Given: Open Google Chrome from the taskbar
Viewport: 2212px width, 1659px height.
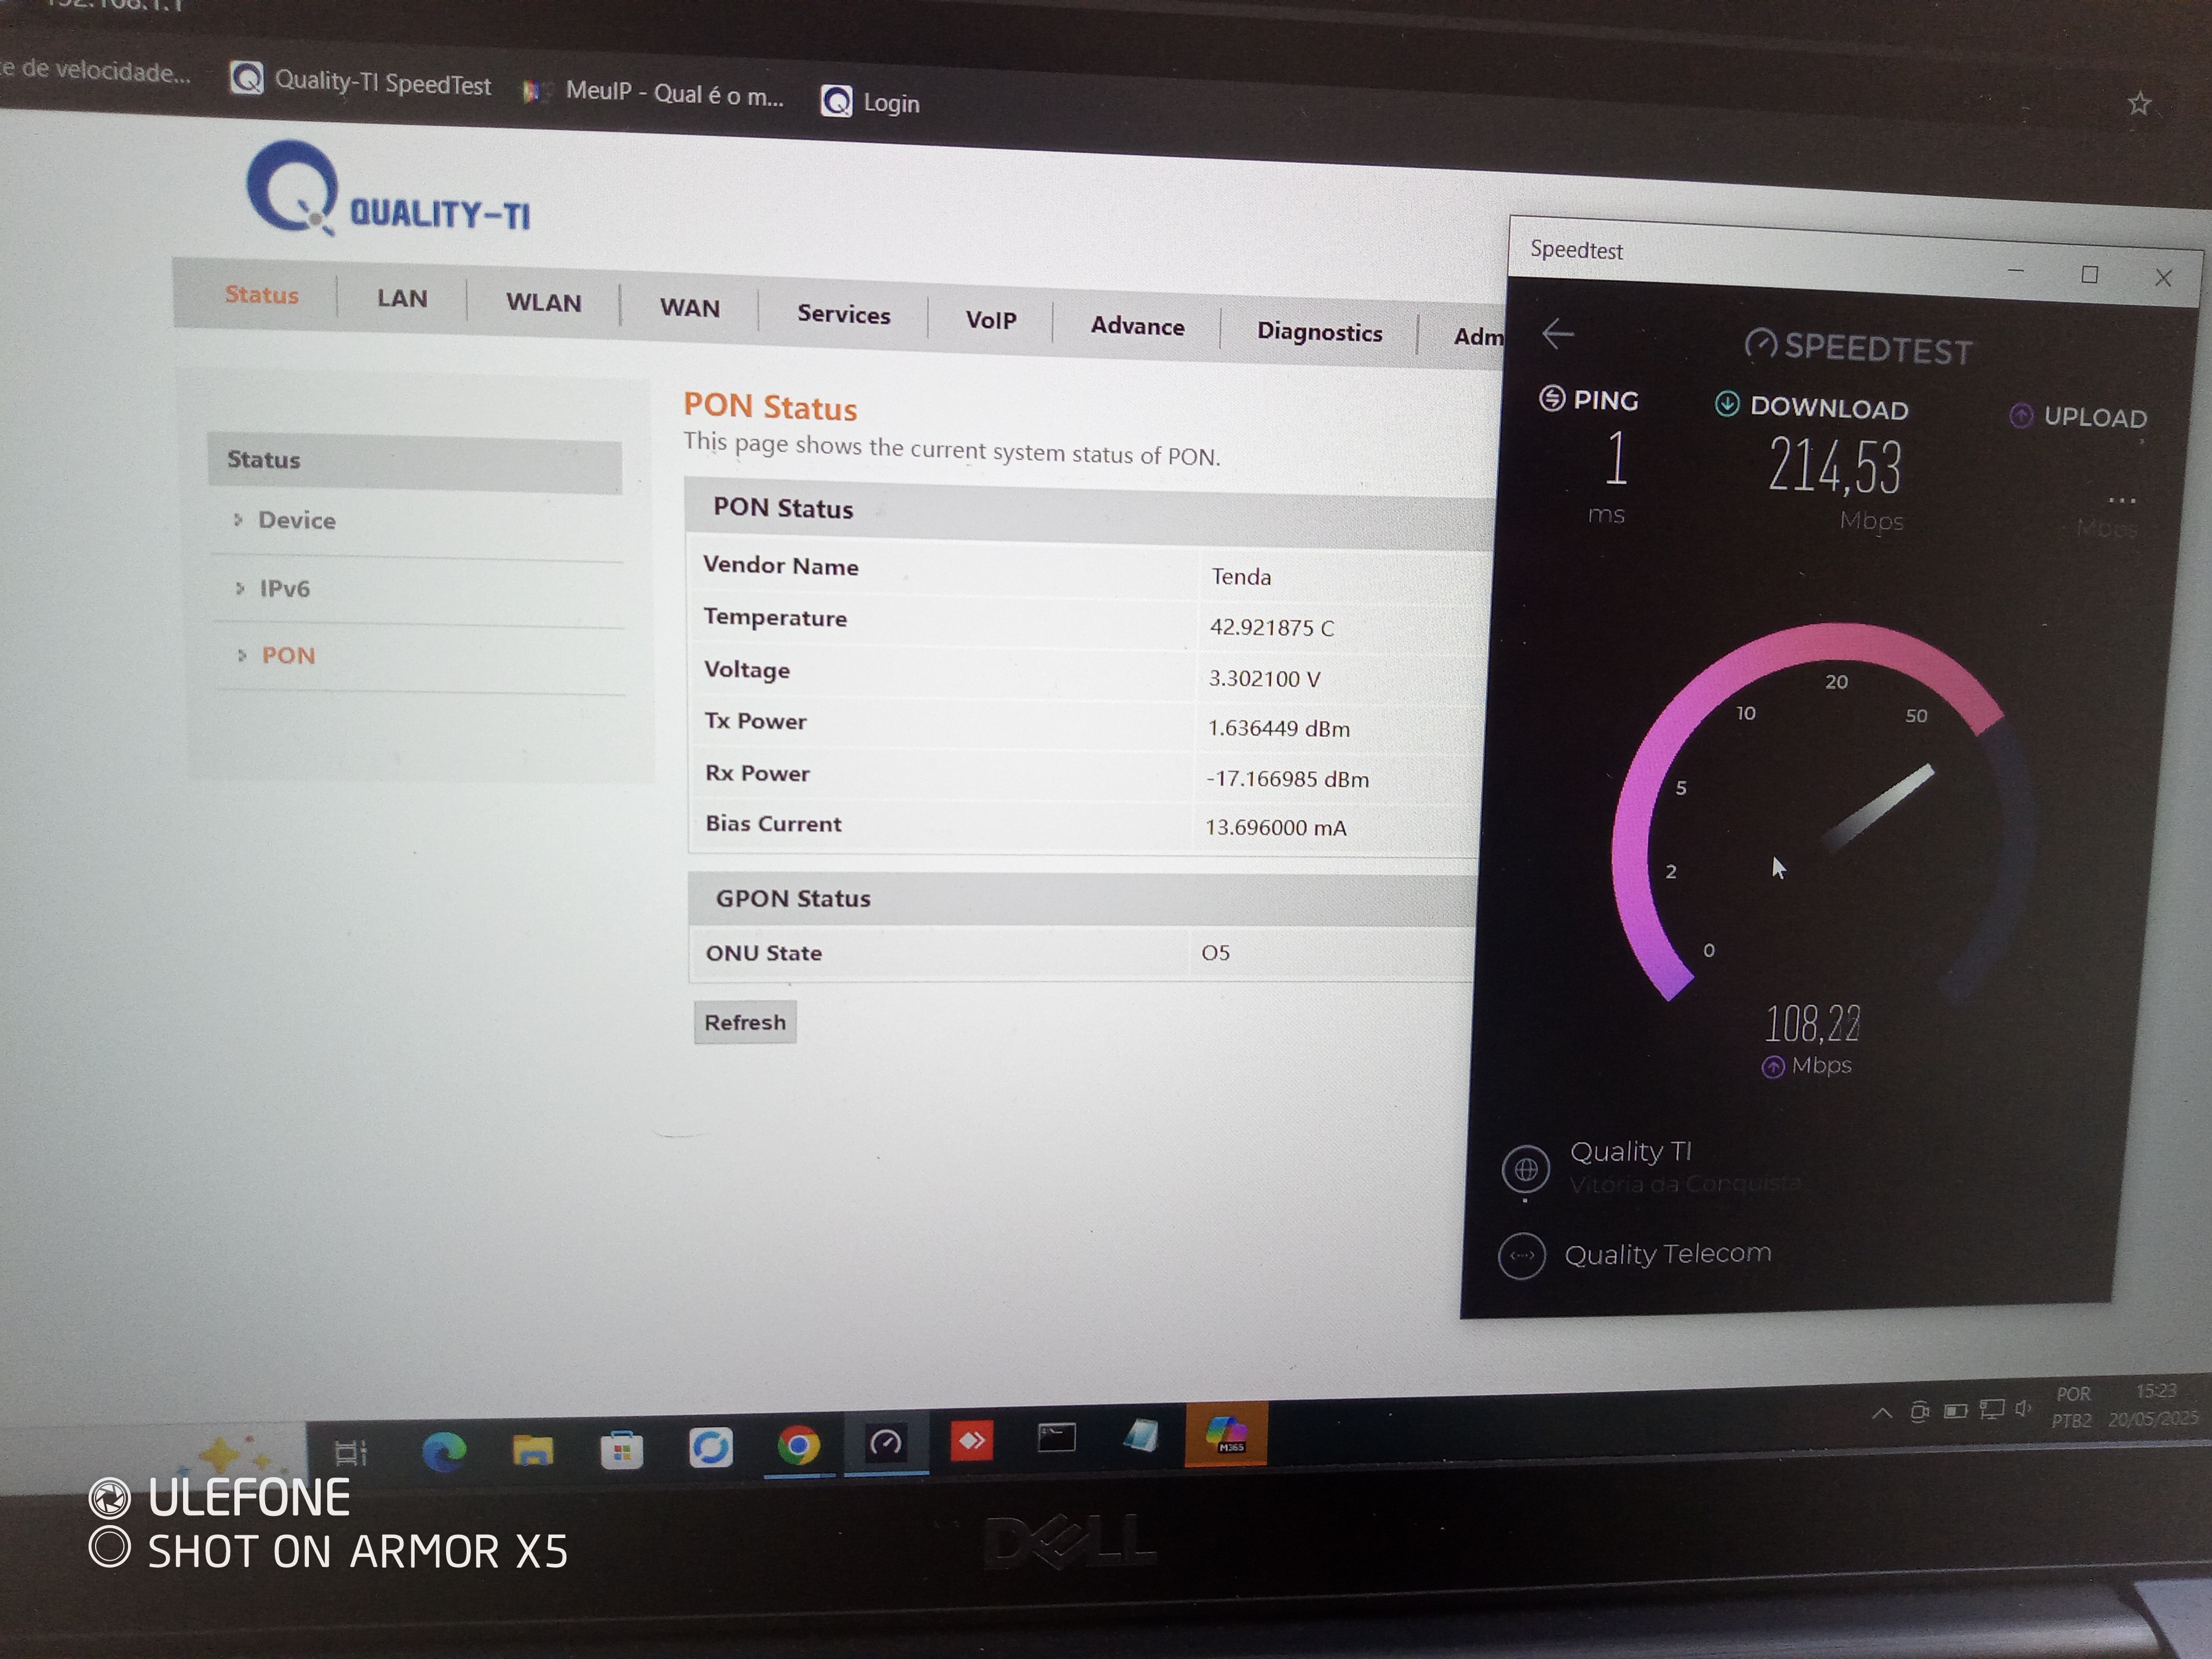Looking at the screenshot, I should click(798, 1446).
